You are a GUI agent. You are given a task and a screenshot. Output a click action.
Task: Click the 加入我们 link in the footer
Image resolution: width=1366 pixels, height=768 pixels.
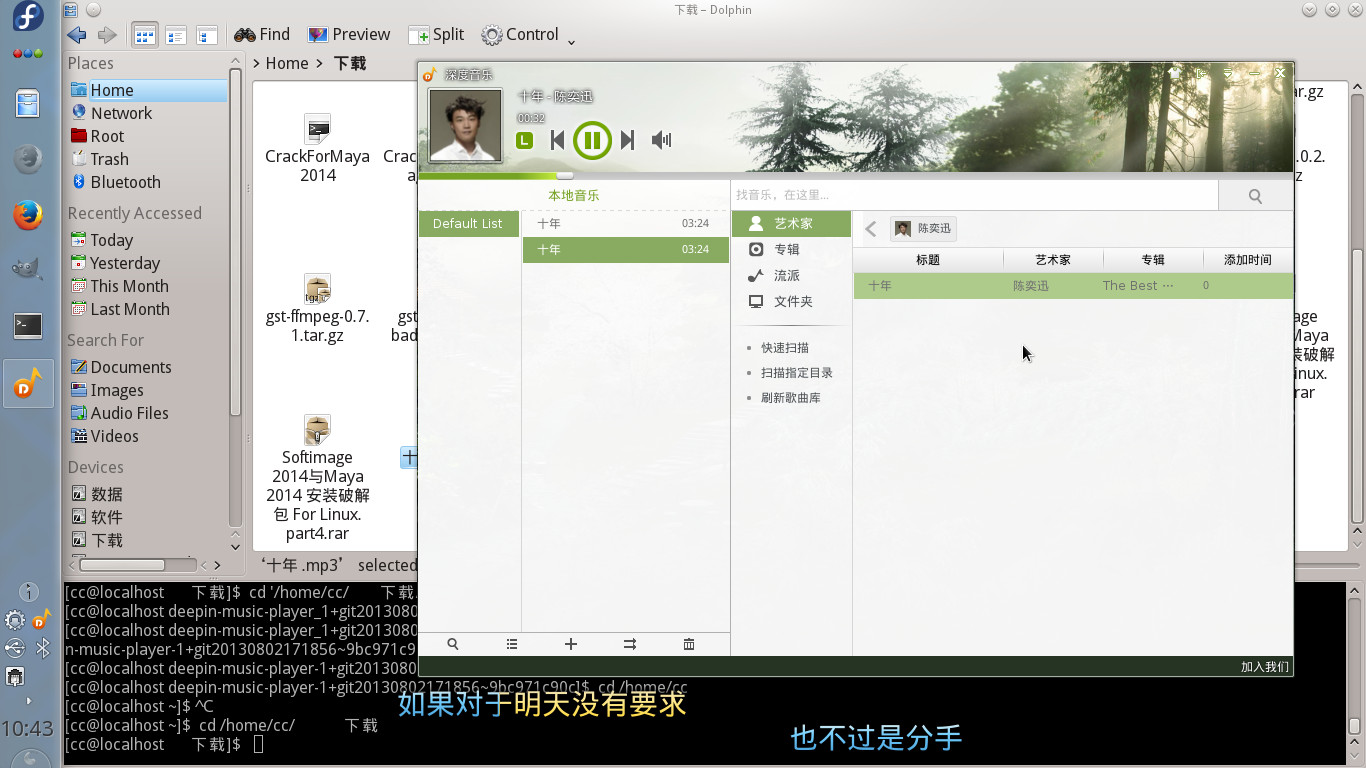click(1265, 667)
